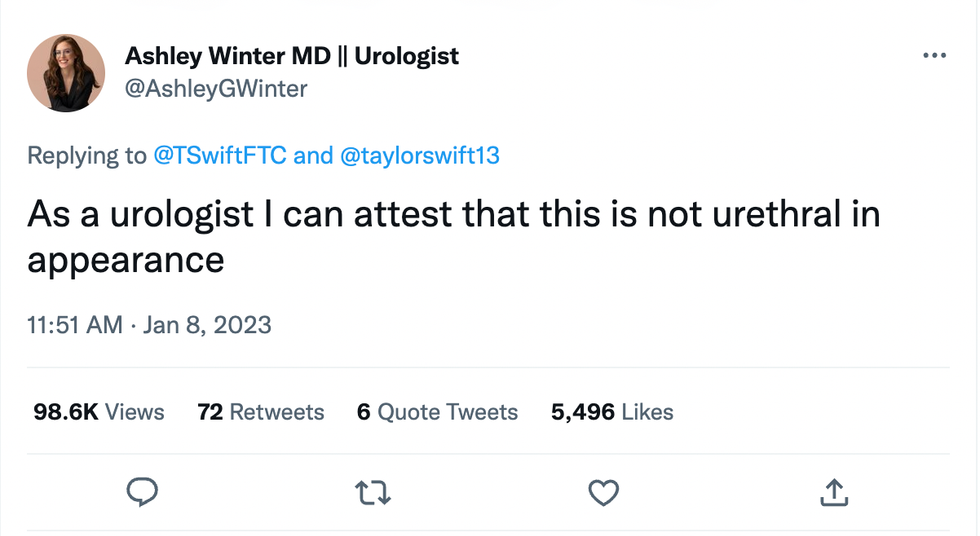Click the reply speech bubble icon
The width and height of the screenshot is (980, 536).
tap(144, 490)
